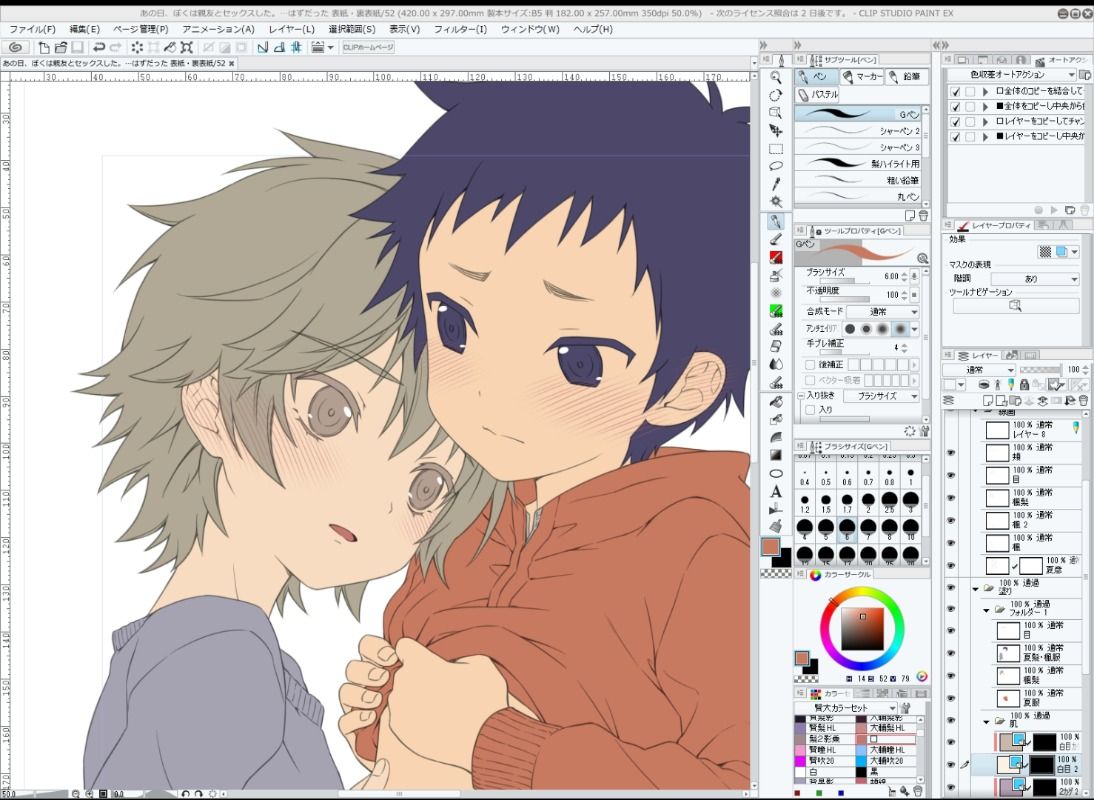Viewport: 1094px width, 800px height.
Task: Toggle lock layer padlock icon
Action: 1024,384
